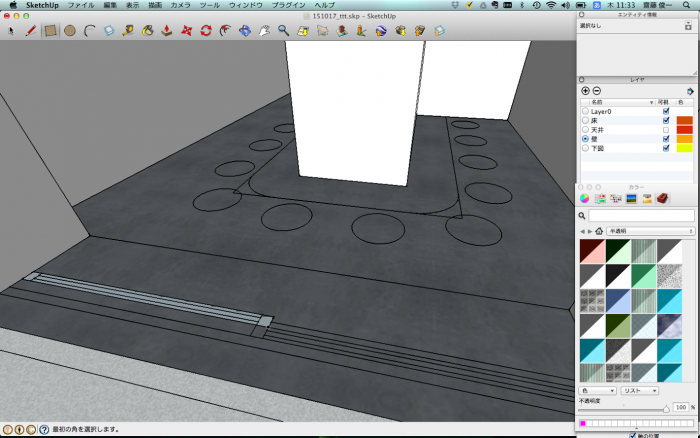Enable visibility for the 天井 layer

click(666, 129)
